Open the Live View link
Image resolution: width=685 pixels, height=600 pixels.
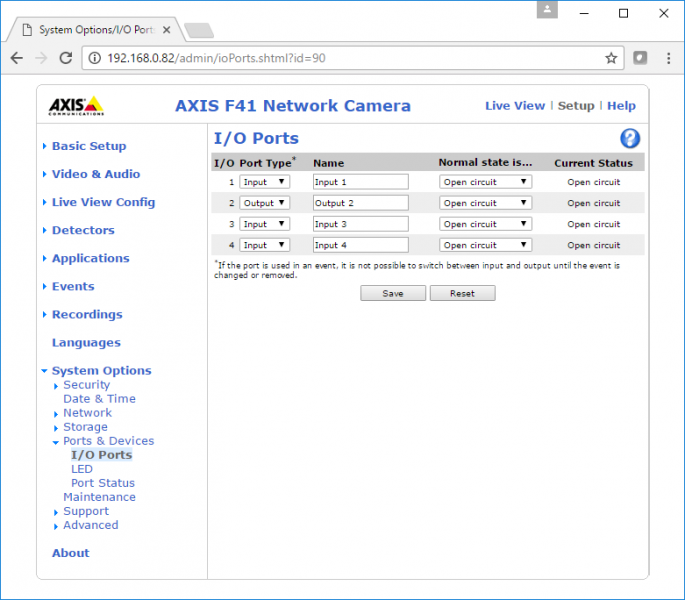515,106
